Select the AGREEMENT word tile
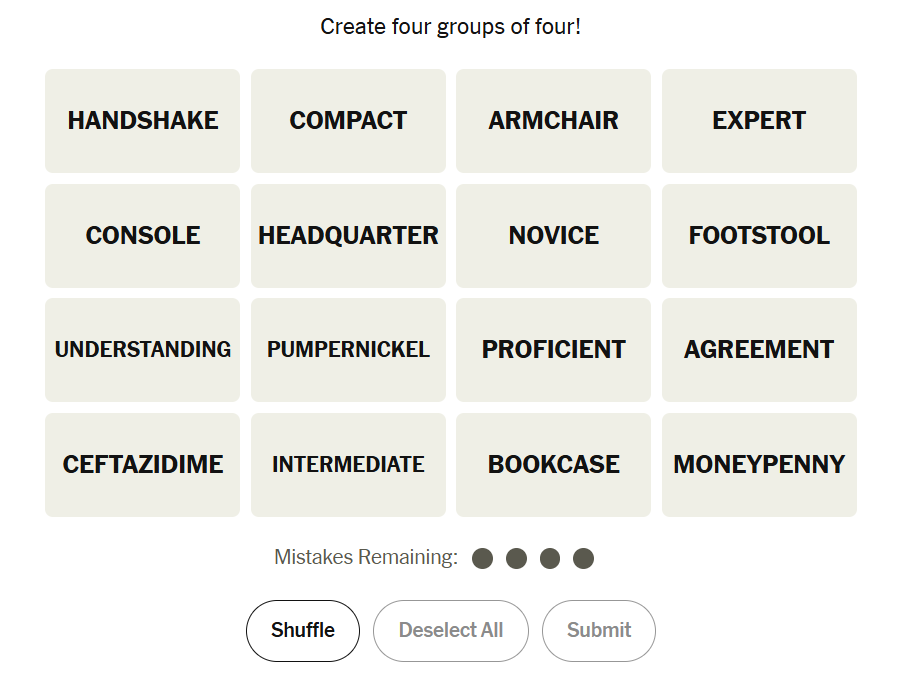This screenshot has height=679, width=898. tap(759, 350)
